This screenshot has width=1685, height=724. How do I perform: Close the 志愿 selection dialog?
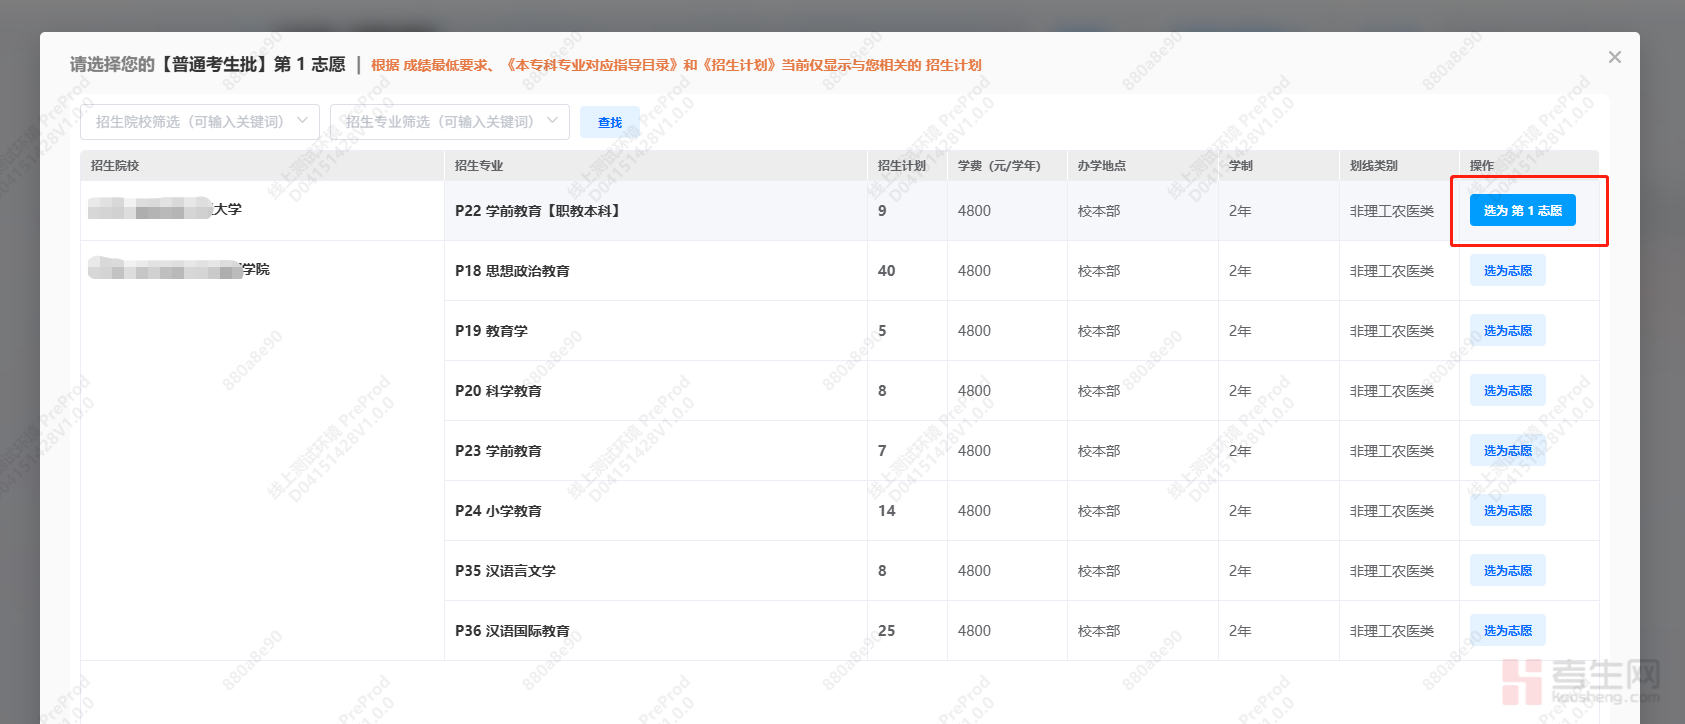click(x=1614, y=57)
